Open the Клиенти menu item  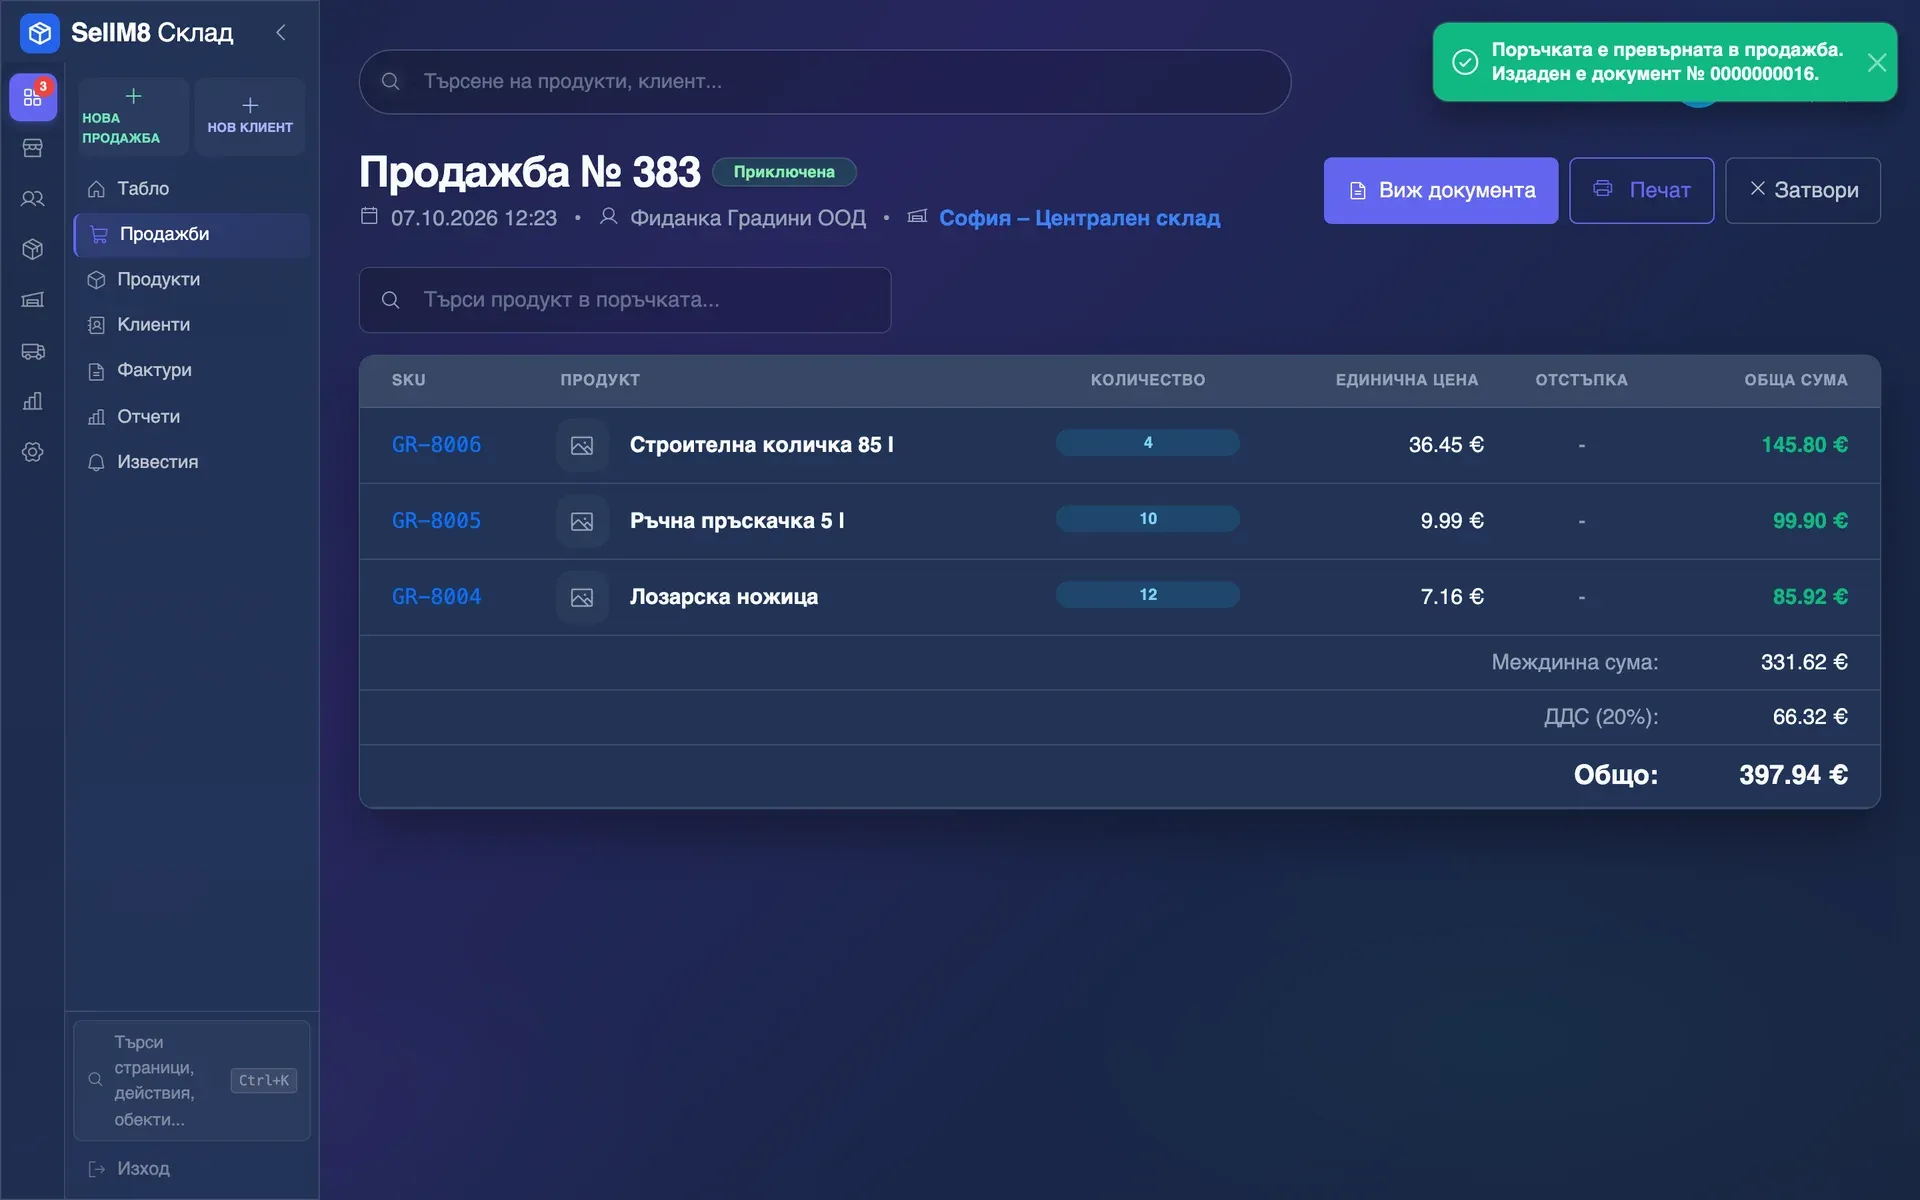(x=192, y=324)
